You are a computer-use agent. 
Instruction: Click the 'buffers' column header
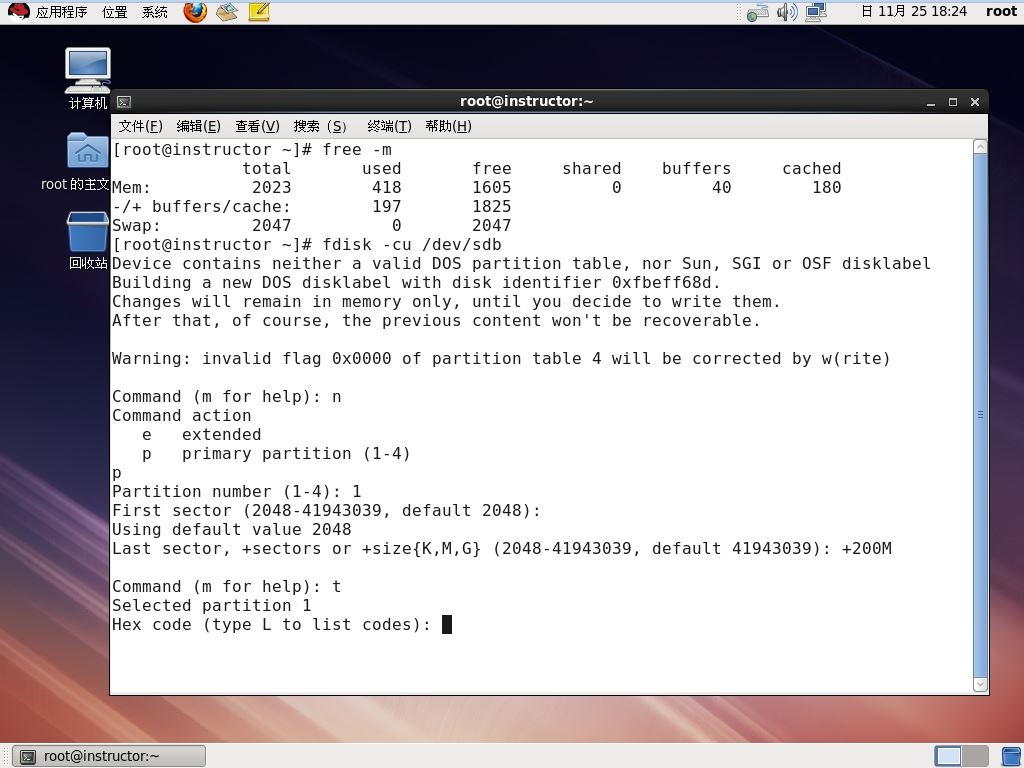point(697,168)
